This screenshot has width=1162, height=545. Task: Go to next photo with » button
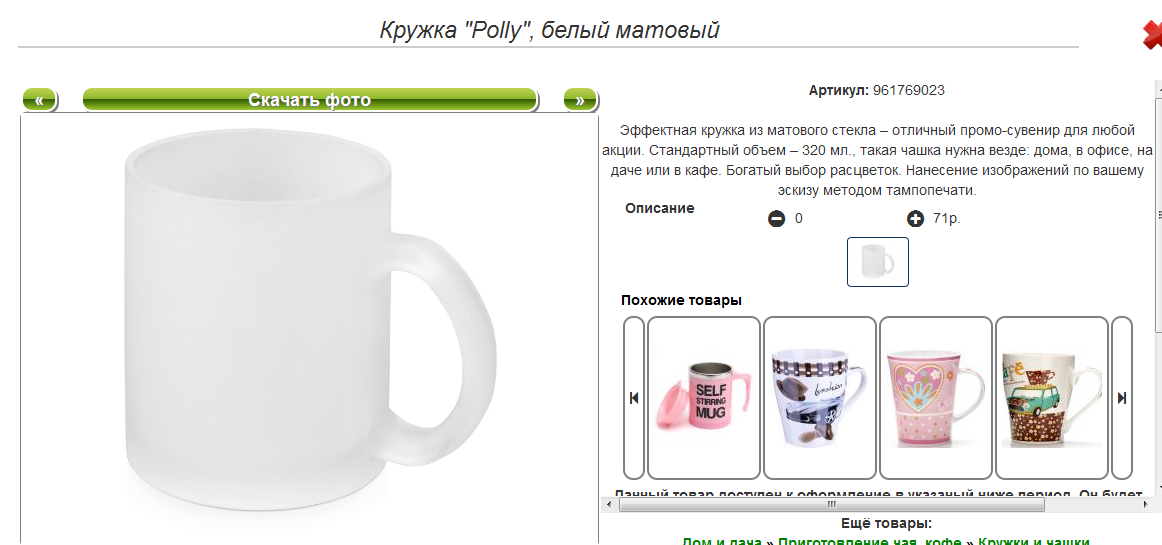pyautogui.click(x=580, y=99)
